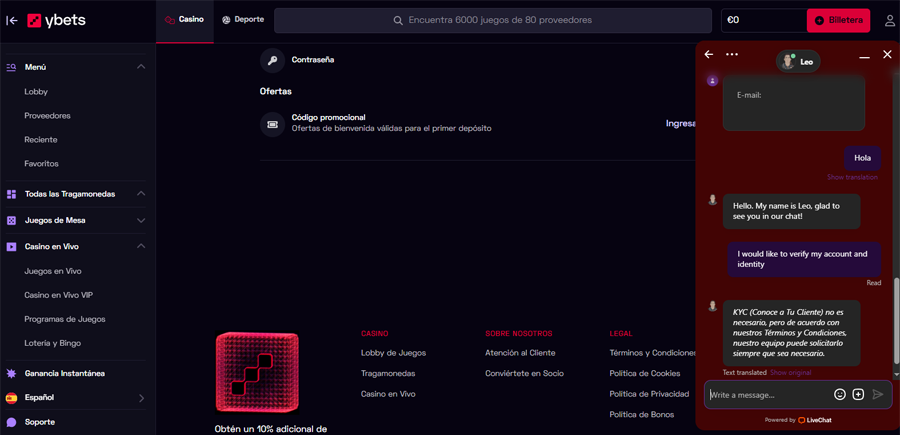Click the Código promocional ticket icon
Viewport: 900px width, 435px height.
coord(273,124)
